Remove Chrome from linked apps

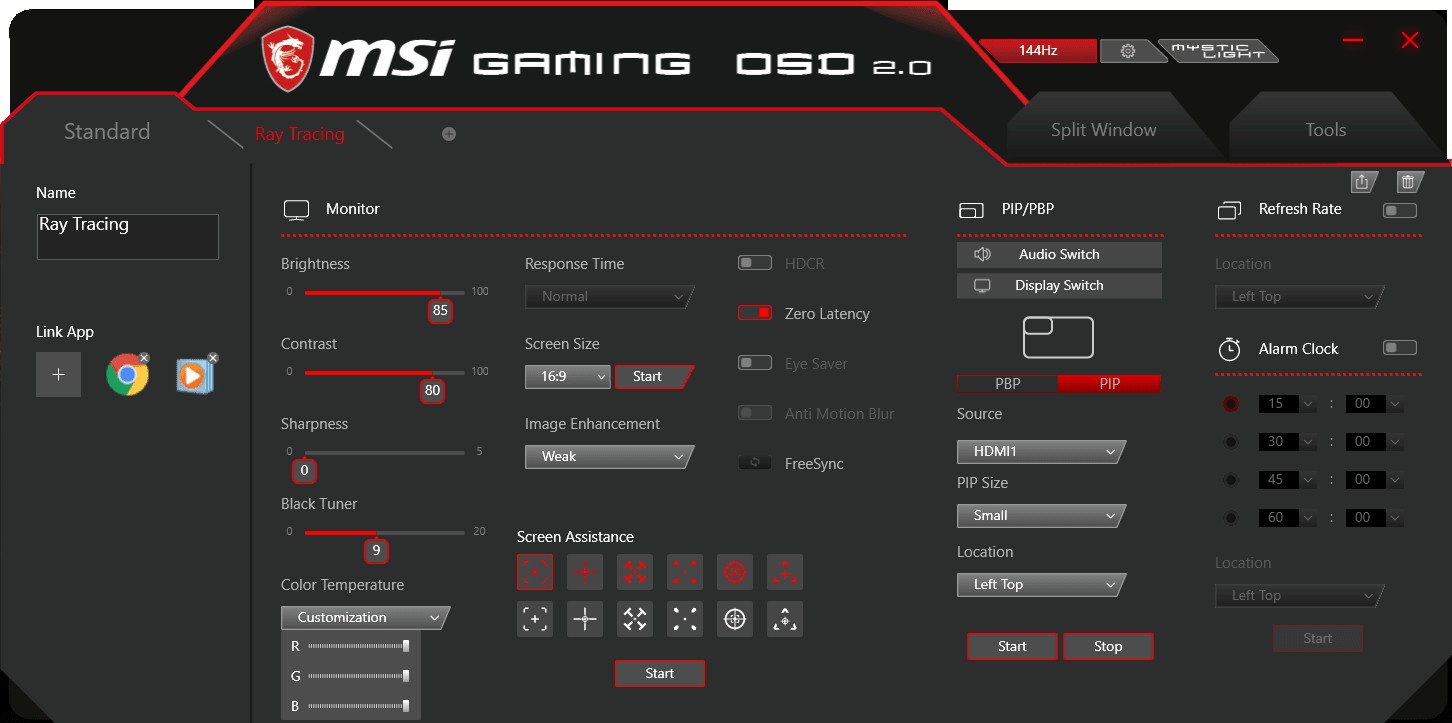click(144, 357)
